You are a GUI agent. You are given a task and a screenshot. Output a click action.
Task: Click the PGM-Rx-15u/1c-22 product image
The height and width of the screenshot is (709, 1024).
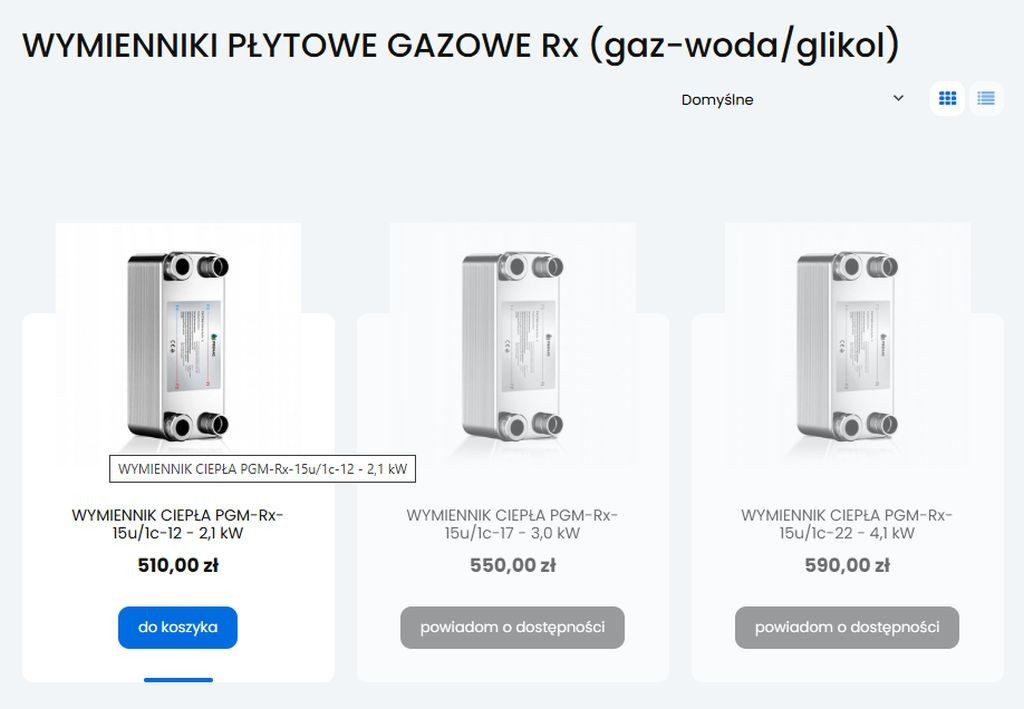point(845,345)
